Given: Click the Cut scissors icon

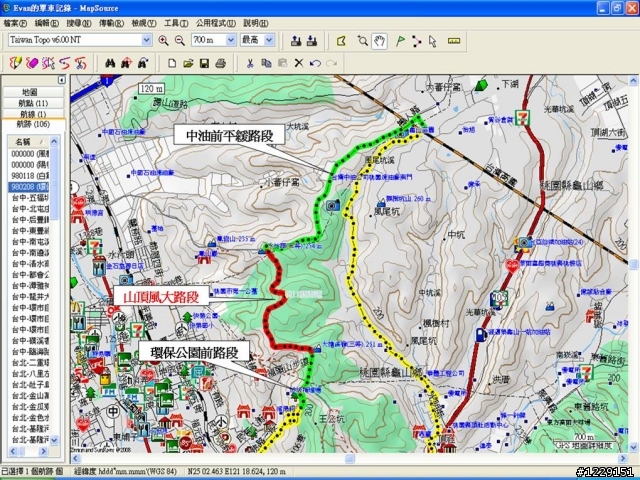Looking at the screenshot, I should (x=250, y=63).
